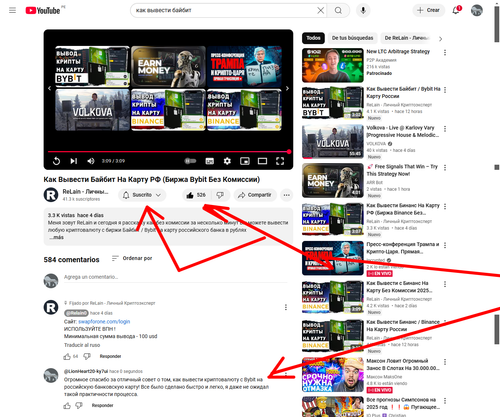Mute the player volume
Viewport: 500px width, 417px height.
pos(91,161)
